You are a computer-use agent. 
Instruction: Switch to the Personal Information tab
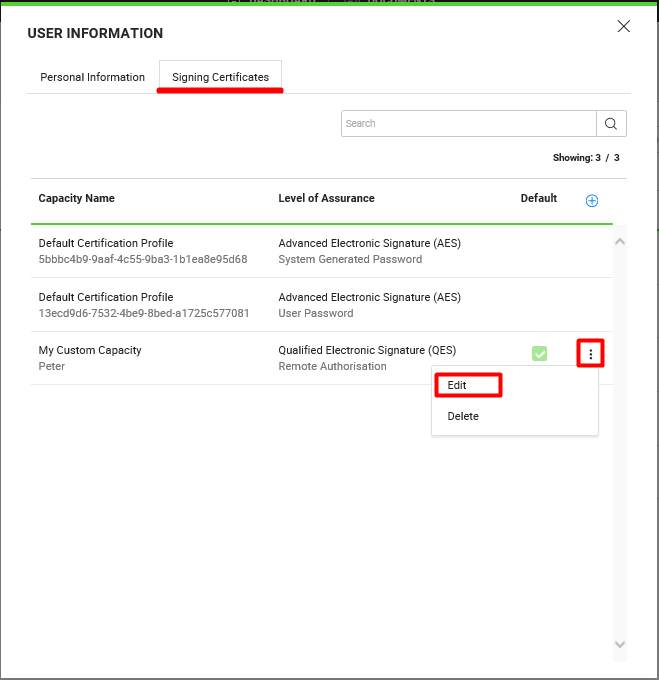coord(92,77)
